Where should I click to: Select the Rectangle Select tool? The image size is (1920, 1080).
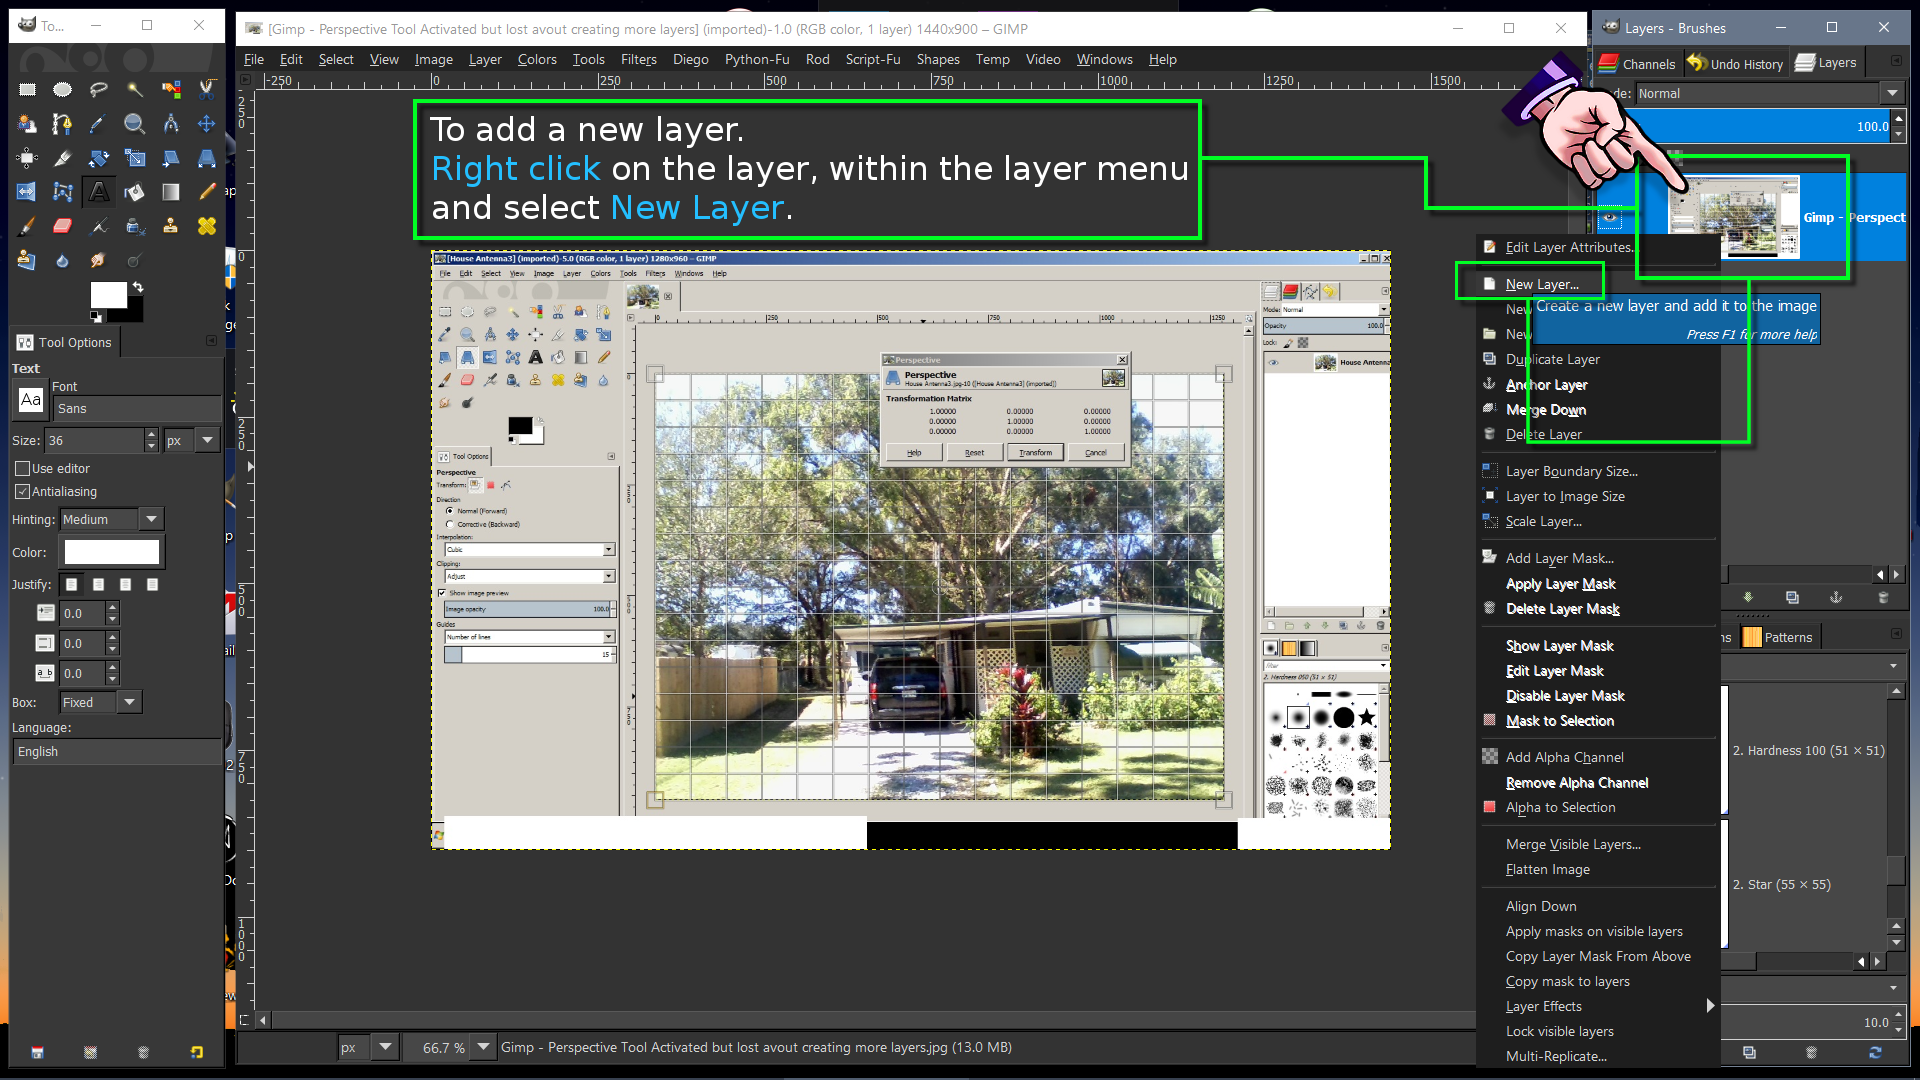coord(27,90)
